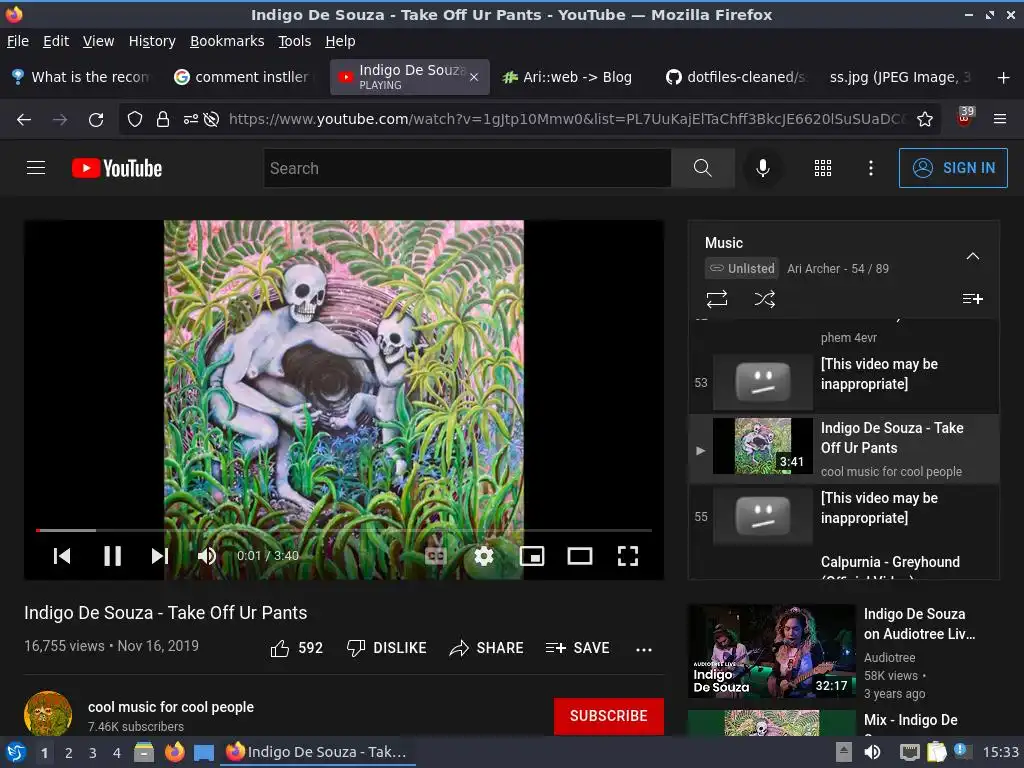The height and width of the screenshot is (768, 1024).
Task: Like the video (592 thumbs up)
Action: click(x=296, y=648)
